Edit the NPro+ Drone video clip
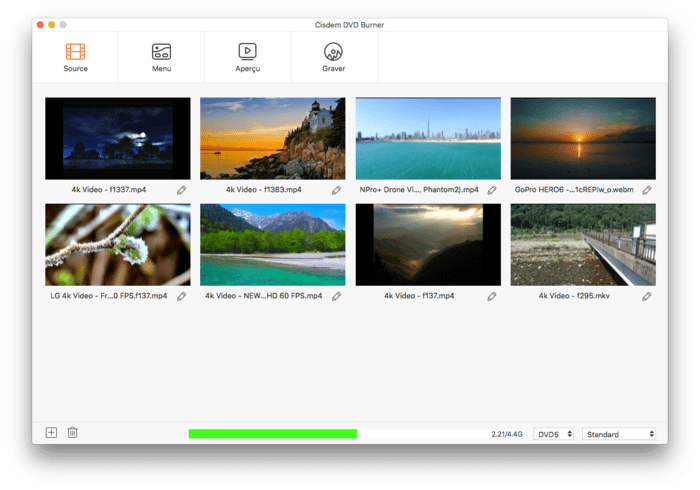This screenshot has width=700, height=490. click(x=492, y=190)
